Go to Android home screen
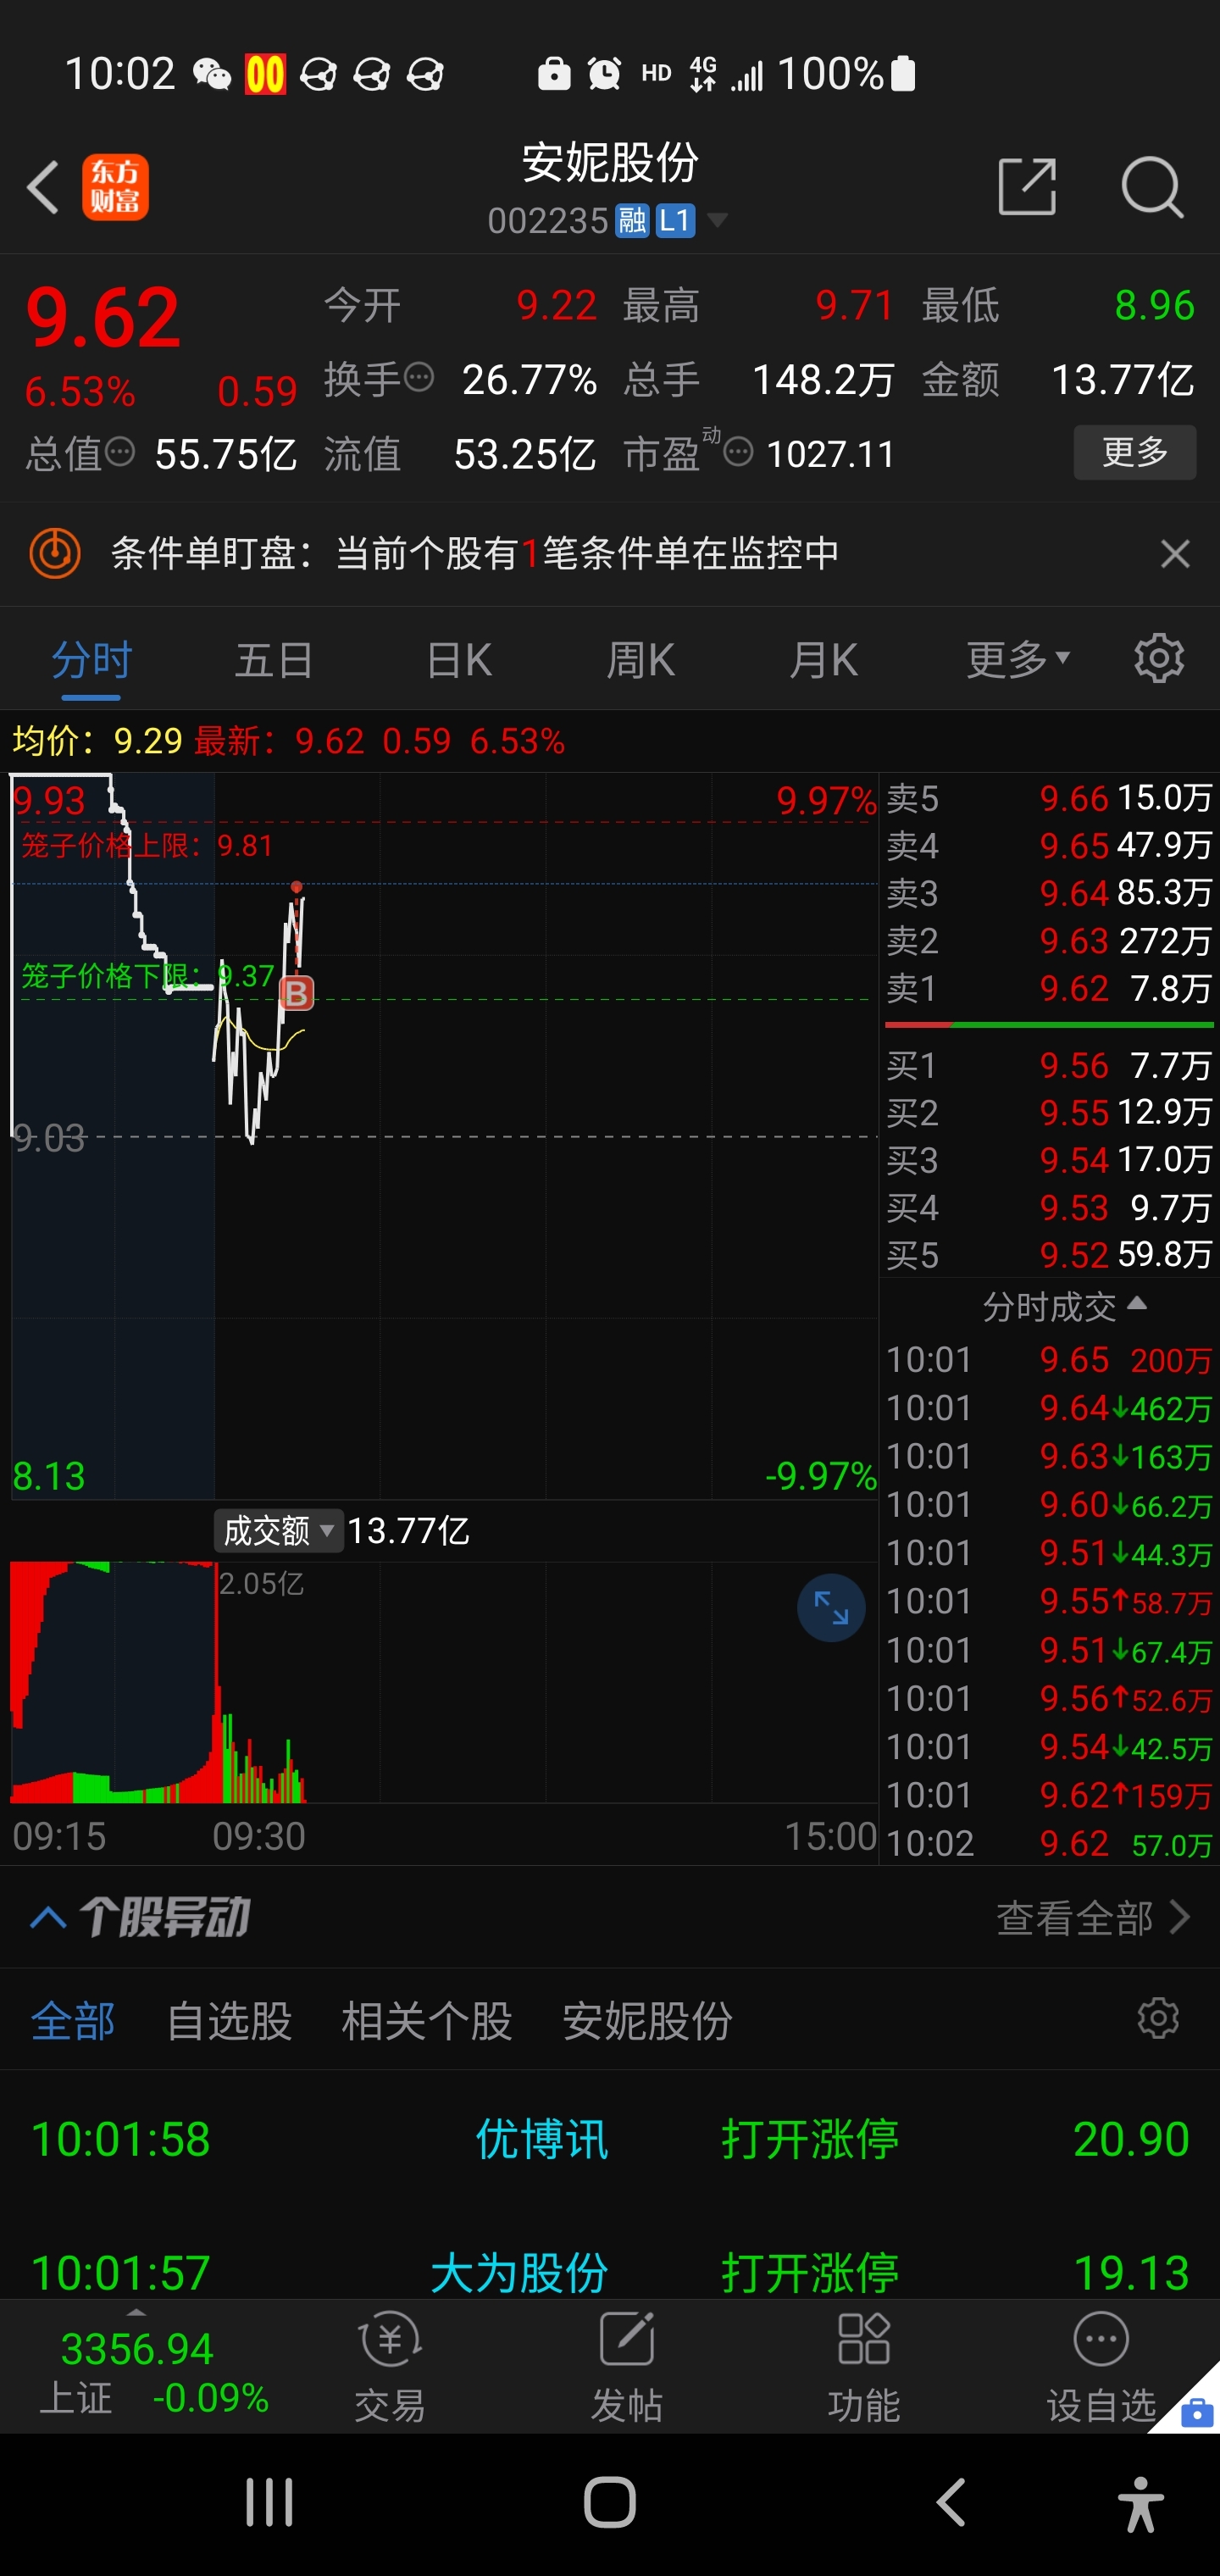 point(610,2503)
